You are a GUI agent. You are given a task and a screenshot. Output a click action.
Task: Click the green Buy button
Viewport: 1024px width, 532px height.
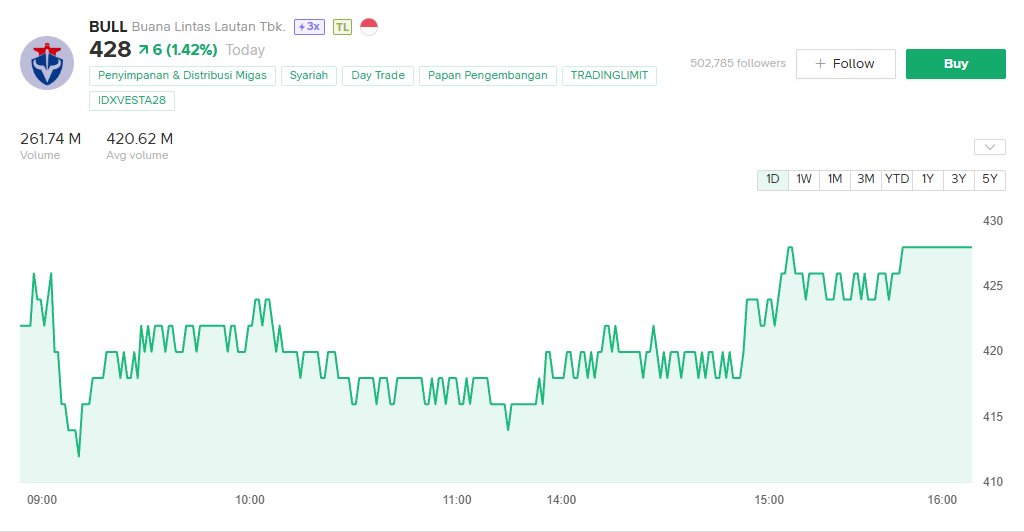pyautogui.click(x=955, y=64)
